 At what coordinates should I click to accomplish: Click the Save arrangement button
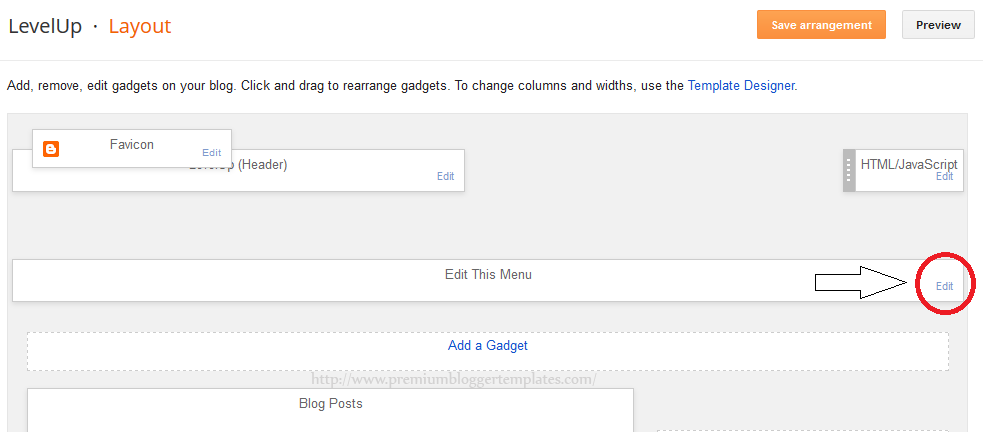pos(821,25)
